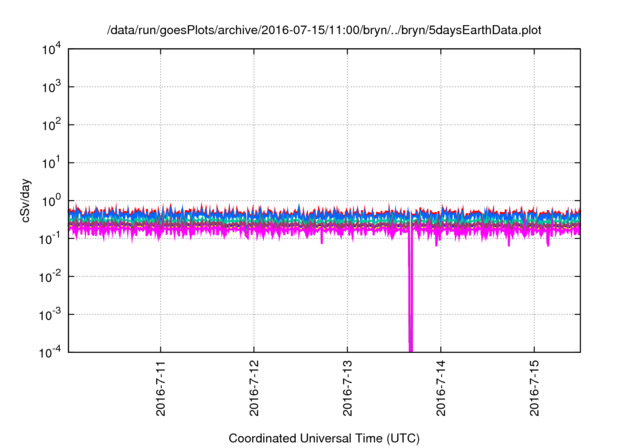Screen dimensions: 640x448
Task: Click the 10^-4 y-axis tick label
Action: 51,352
